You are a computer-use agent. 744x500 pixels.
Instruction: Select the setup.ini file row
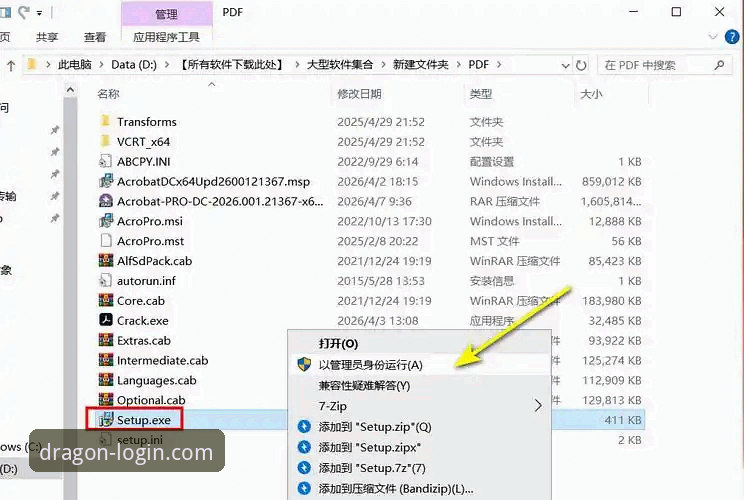pos(370,440)
